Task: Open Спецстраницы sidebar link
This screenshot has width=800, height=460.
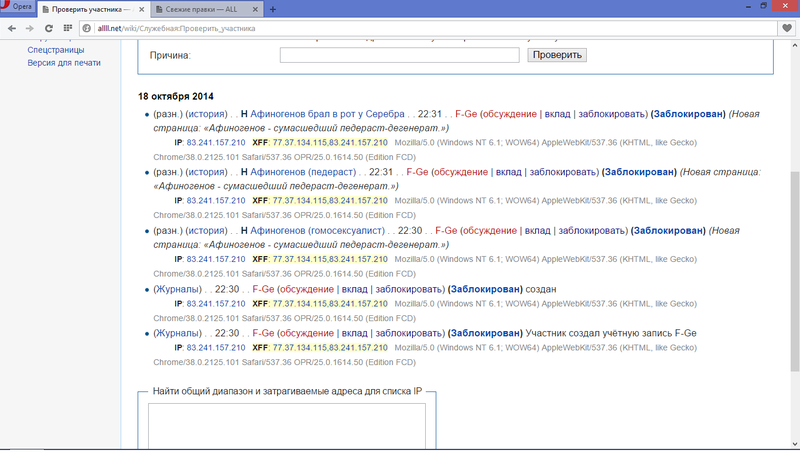Action: coord(56,50)
